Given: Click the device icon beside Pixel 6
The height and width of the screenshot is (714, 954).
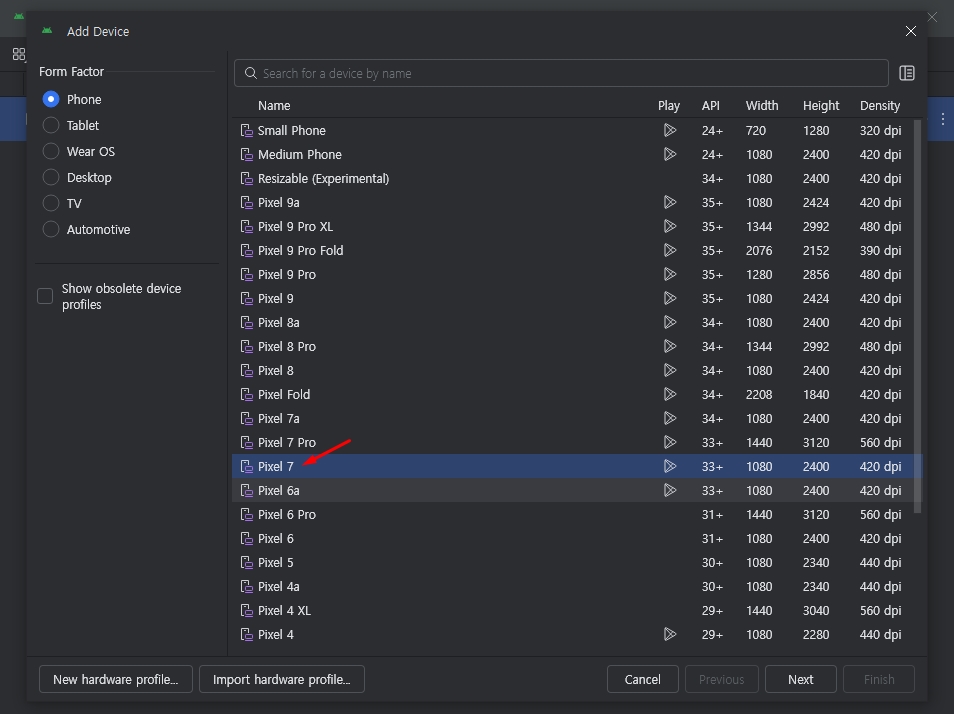Looking at the screenshot, I should (x=246, y=539).
